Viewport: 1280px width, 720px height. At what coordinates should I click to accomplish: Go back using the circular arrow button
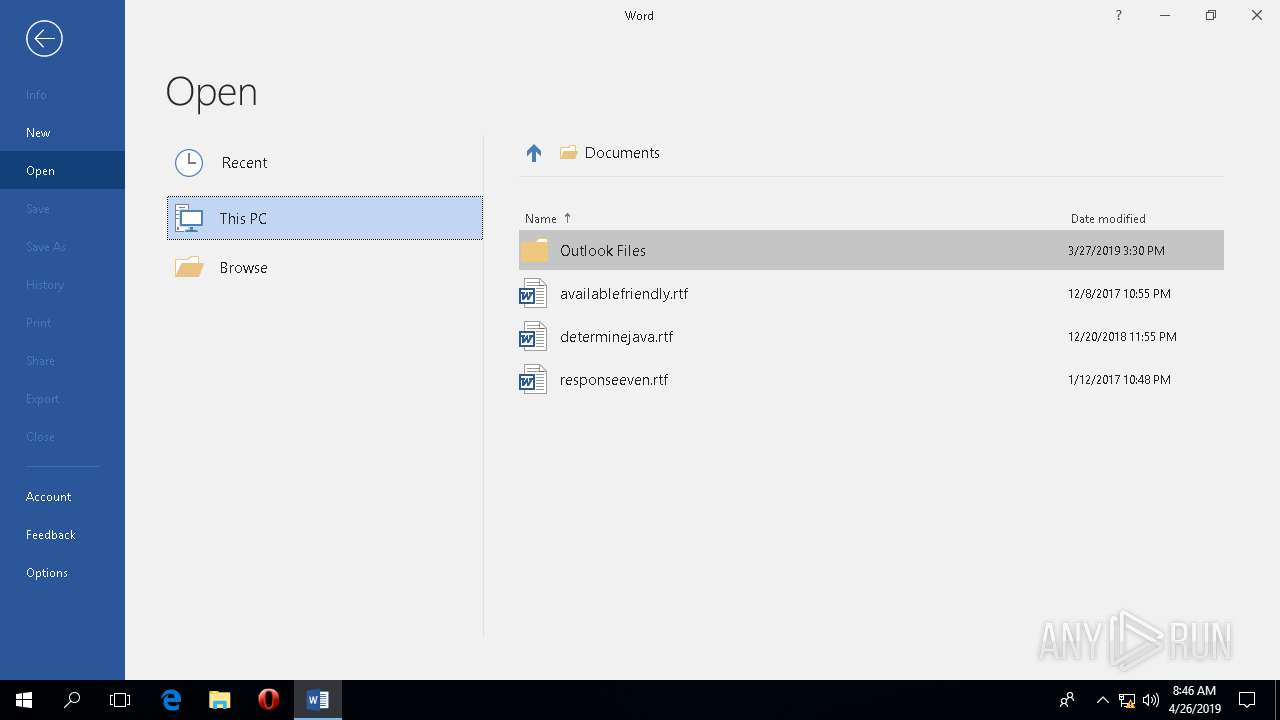(44, 39)
